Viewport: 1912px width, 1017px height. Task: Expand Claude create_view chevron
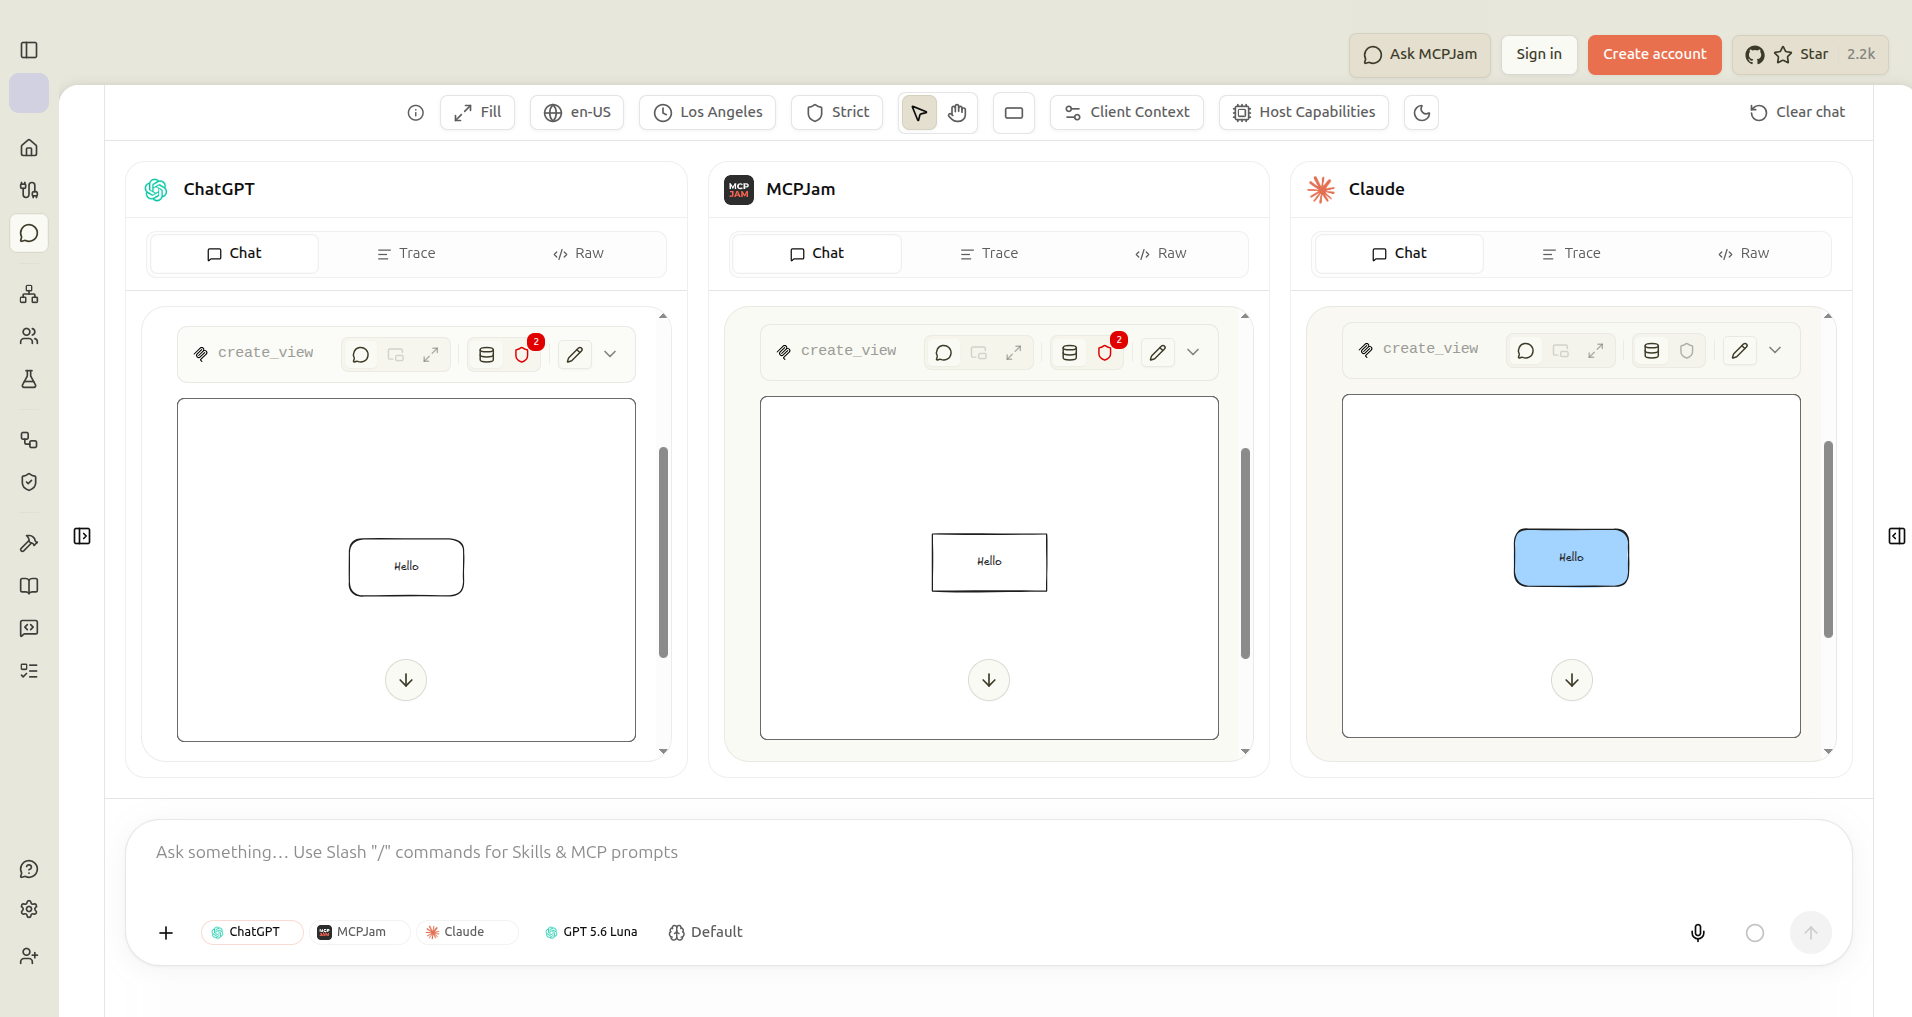pos(1775,351)
